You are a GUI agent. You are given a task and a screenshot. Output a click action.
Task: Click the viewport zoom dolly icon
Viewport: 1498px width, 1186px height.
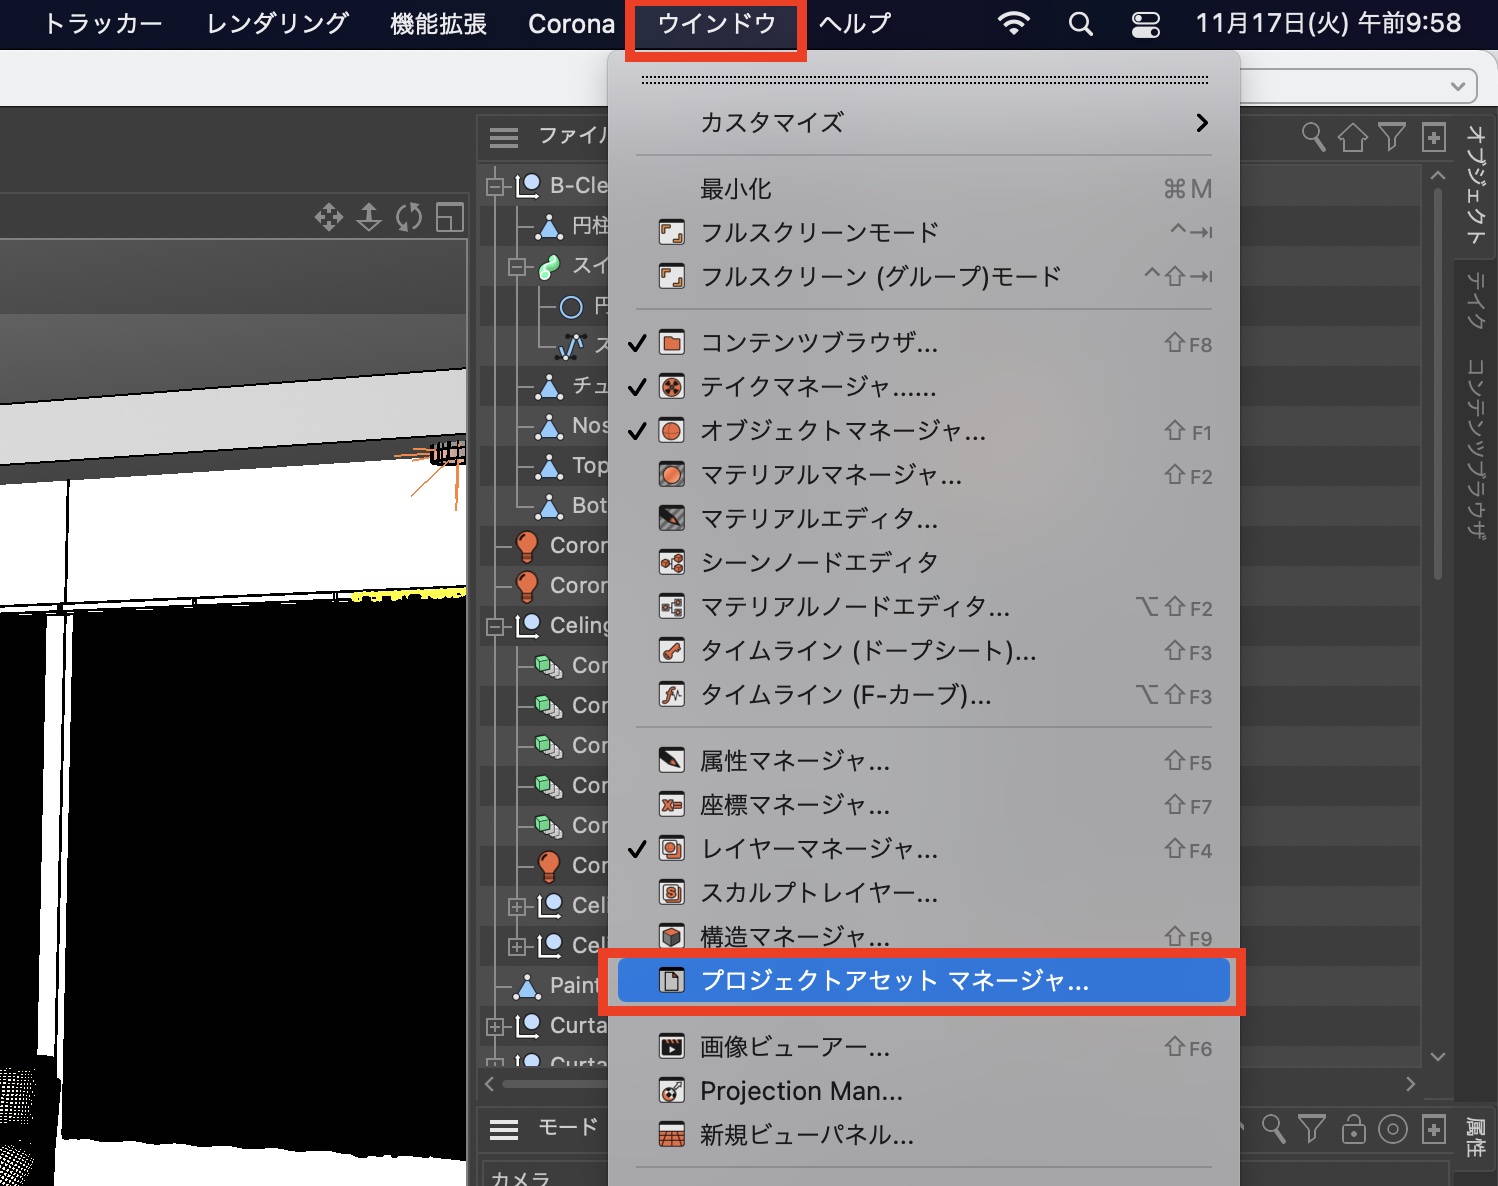369,217
